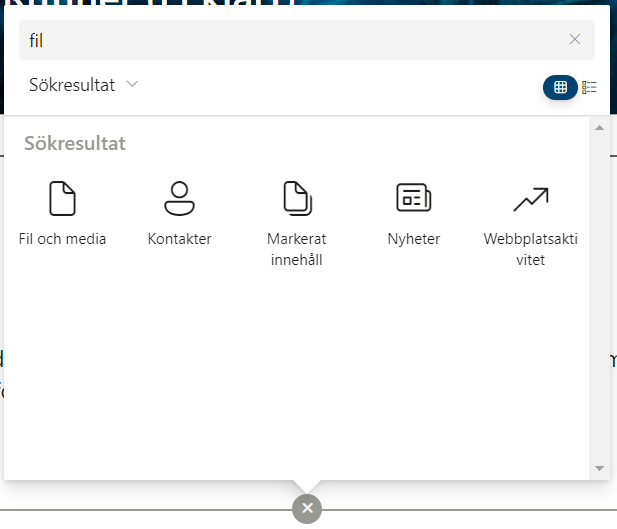This screenshot has width=617, height=529.
Task: Click into the search field containing "fil"
Action: [290, 40]
